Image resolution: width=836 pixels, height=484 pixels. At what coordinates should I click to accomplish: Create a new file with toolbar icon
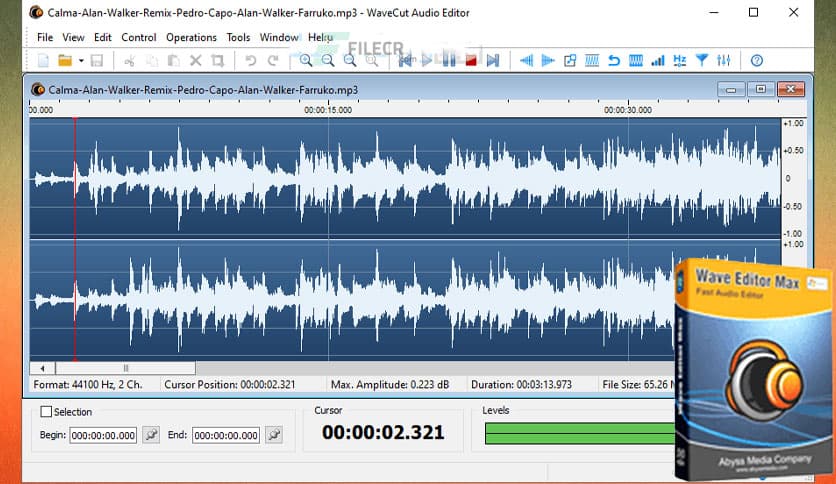pos(43,60)
